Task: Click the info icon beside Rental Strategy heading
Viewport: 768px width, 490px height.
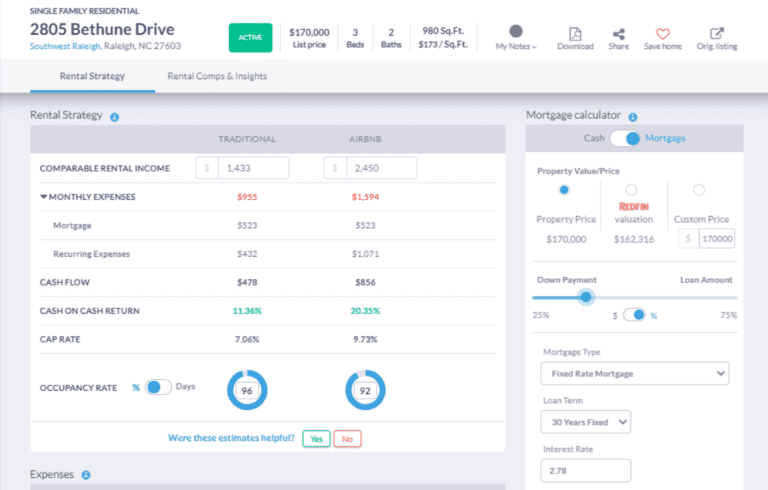Action: 115,117
